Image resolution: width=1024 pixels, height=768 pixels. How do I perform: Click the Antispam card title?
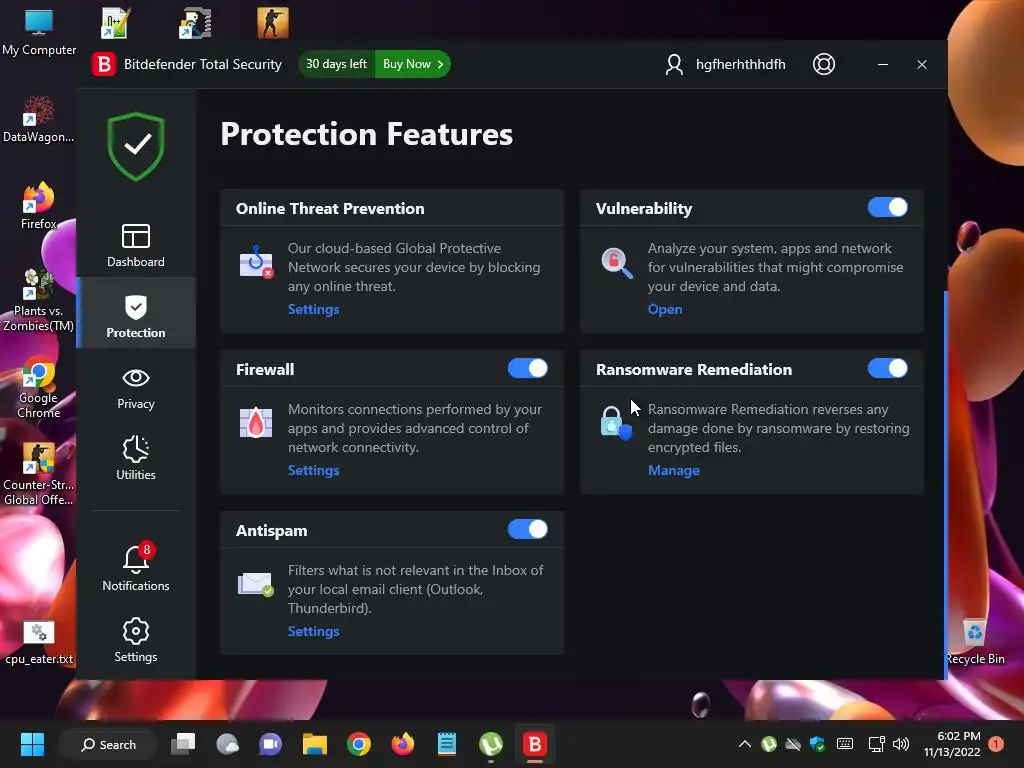click(x=271, y=531)
